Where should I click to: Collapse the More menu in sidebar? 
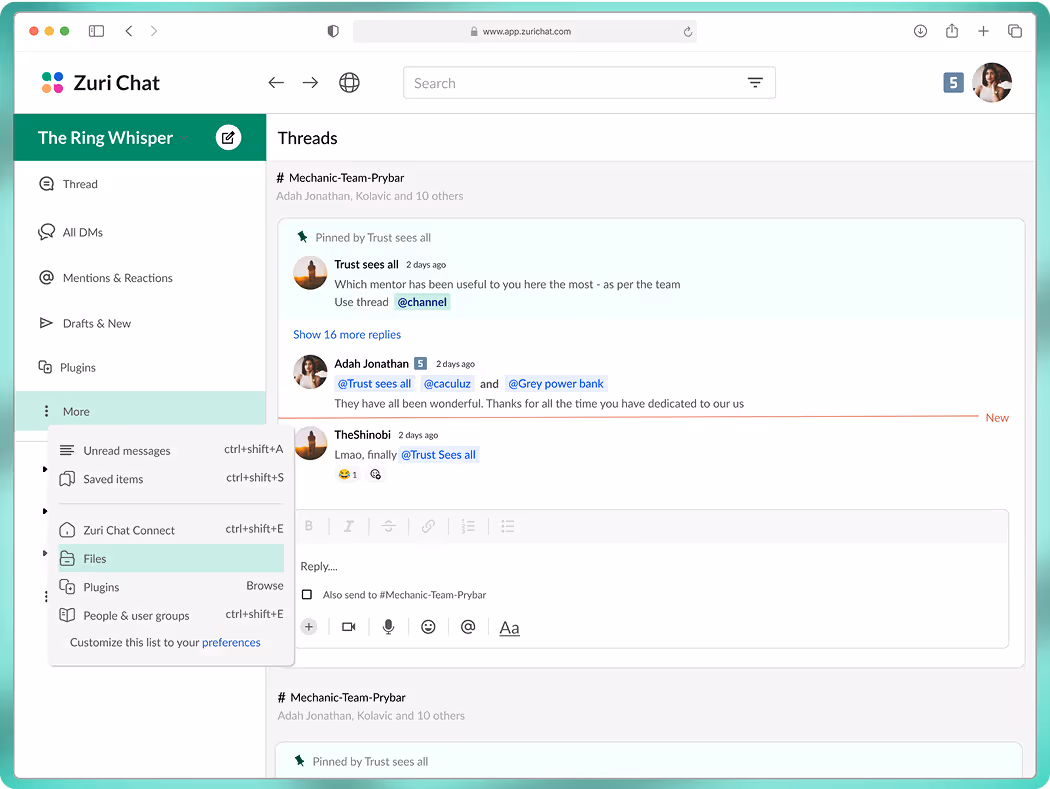click(x=139, y=411)
